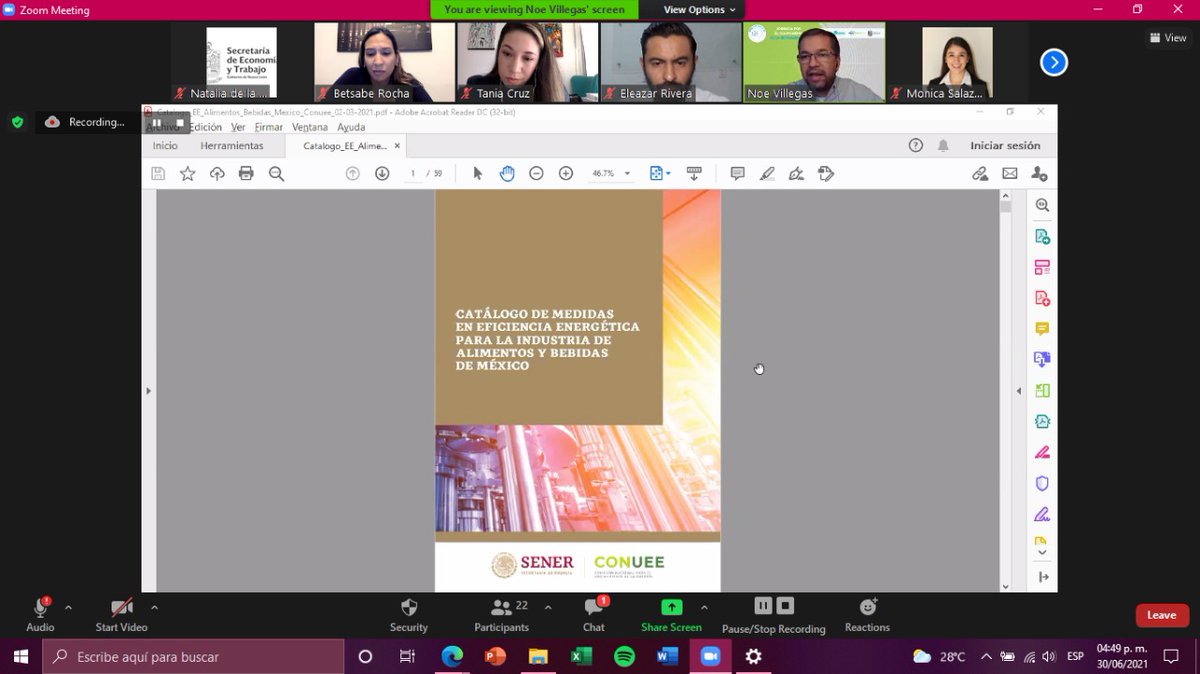Switch to the Inicio tab

point(165,145)
